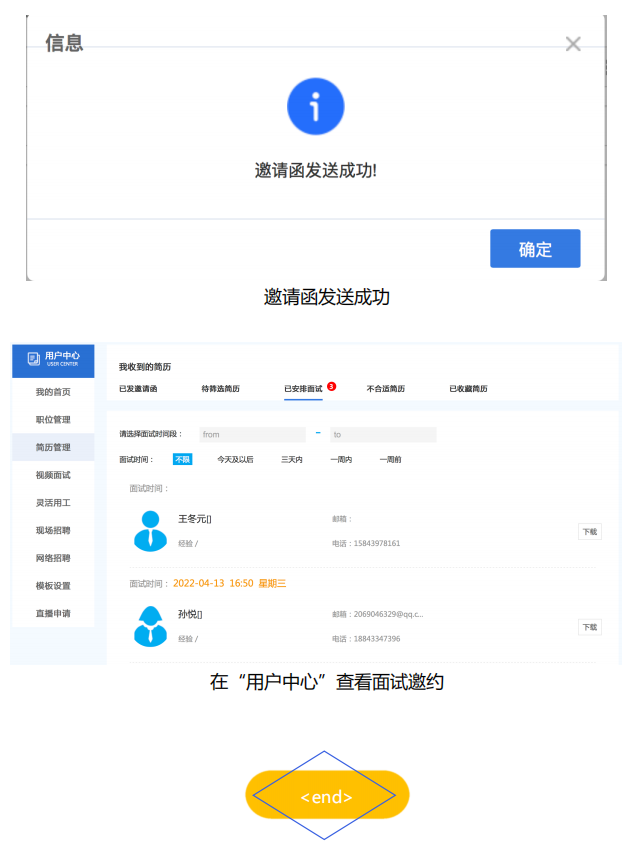Select 简历管理 in sidebar

(53, 447)
